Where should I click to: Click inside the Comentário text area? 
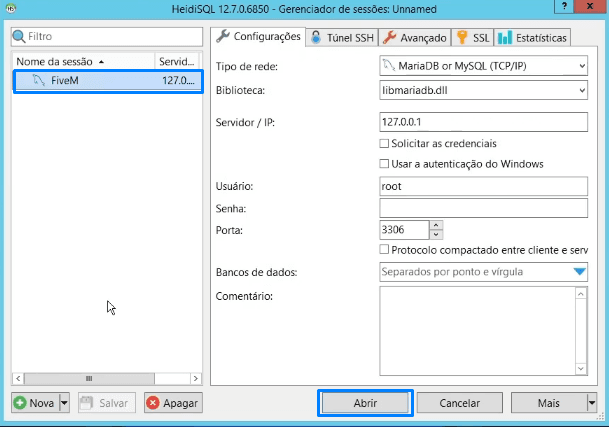[477, 331]
